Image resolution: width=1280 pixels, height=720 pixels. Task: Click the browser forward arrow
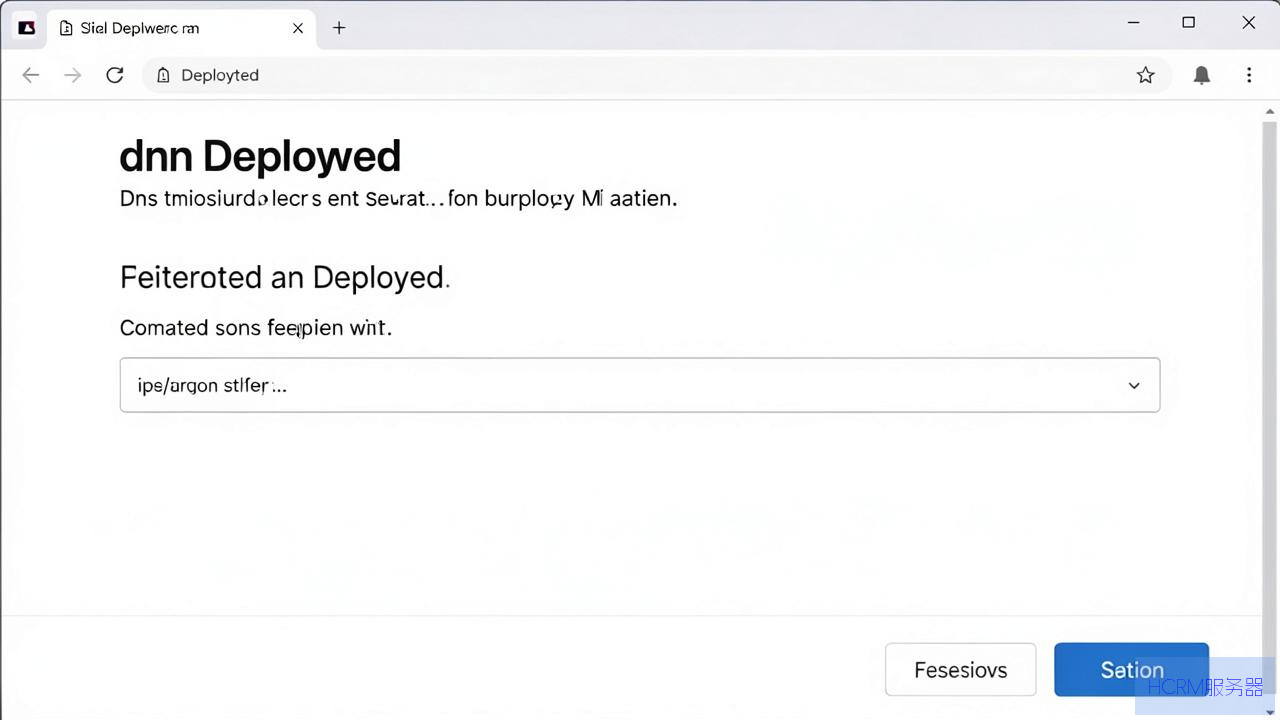click(x=73, y=75)
